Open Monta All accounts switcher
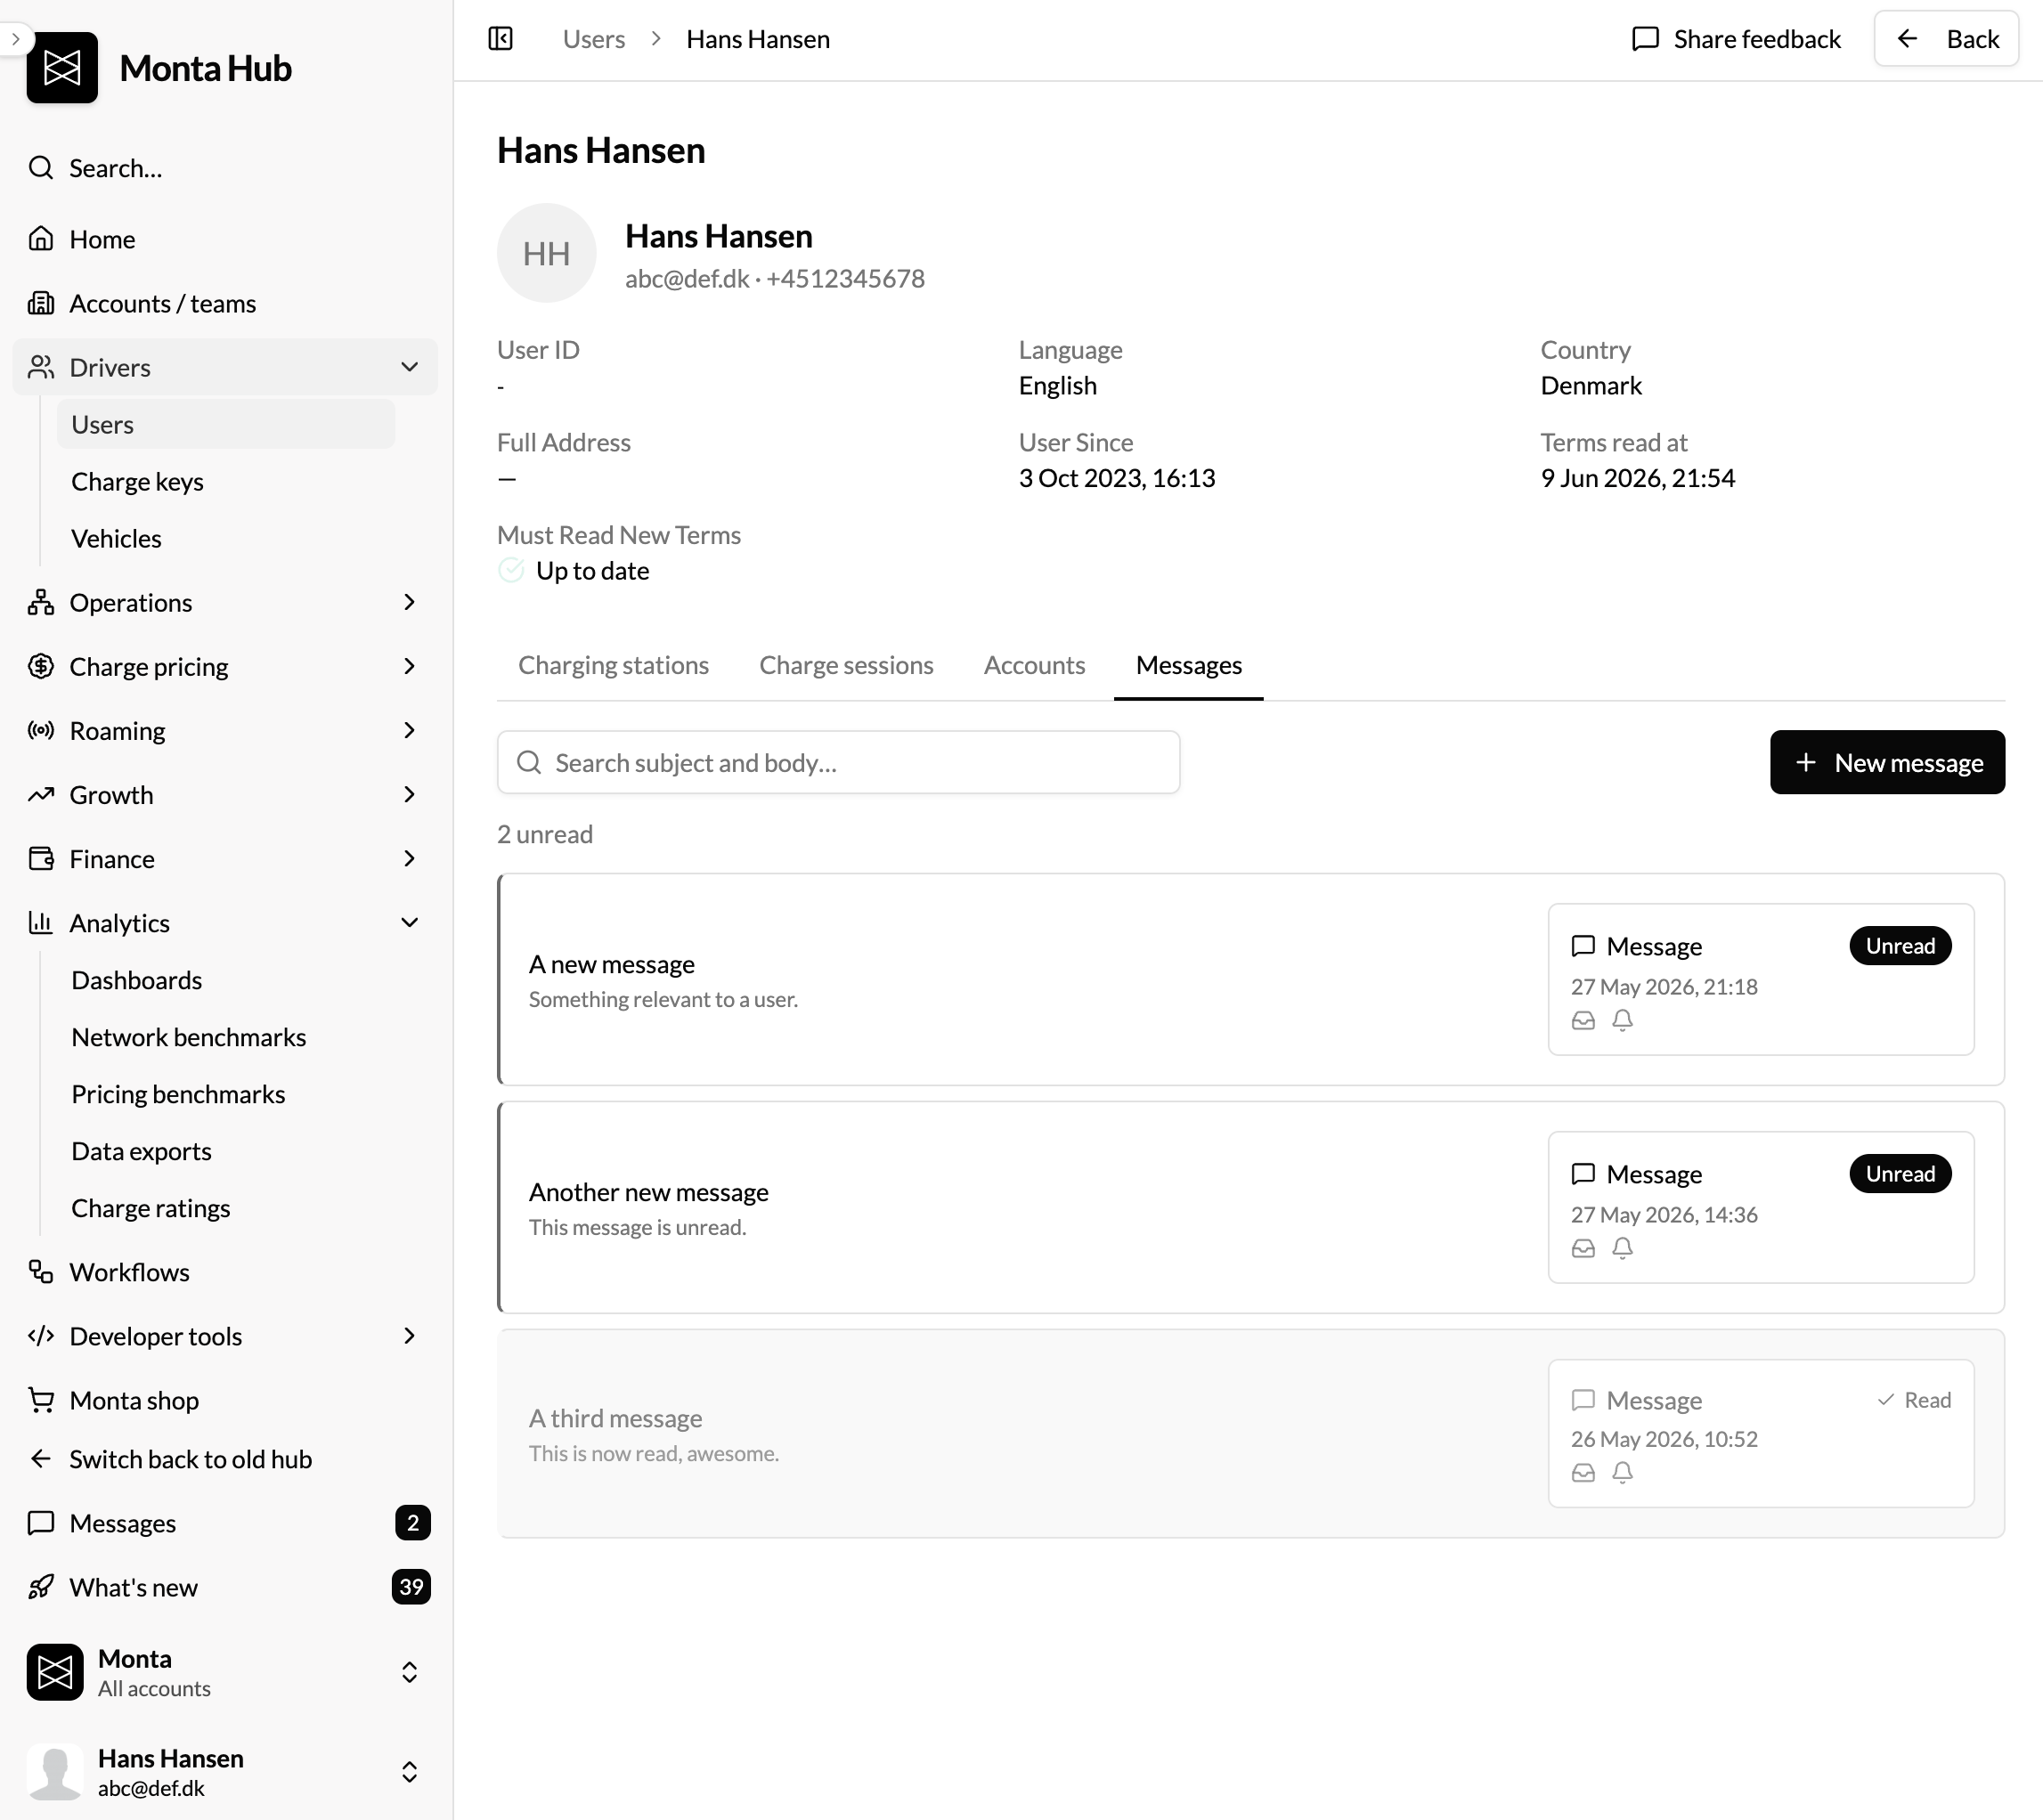Screen dimensions: 2043x1820 pos(225,1672)
